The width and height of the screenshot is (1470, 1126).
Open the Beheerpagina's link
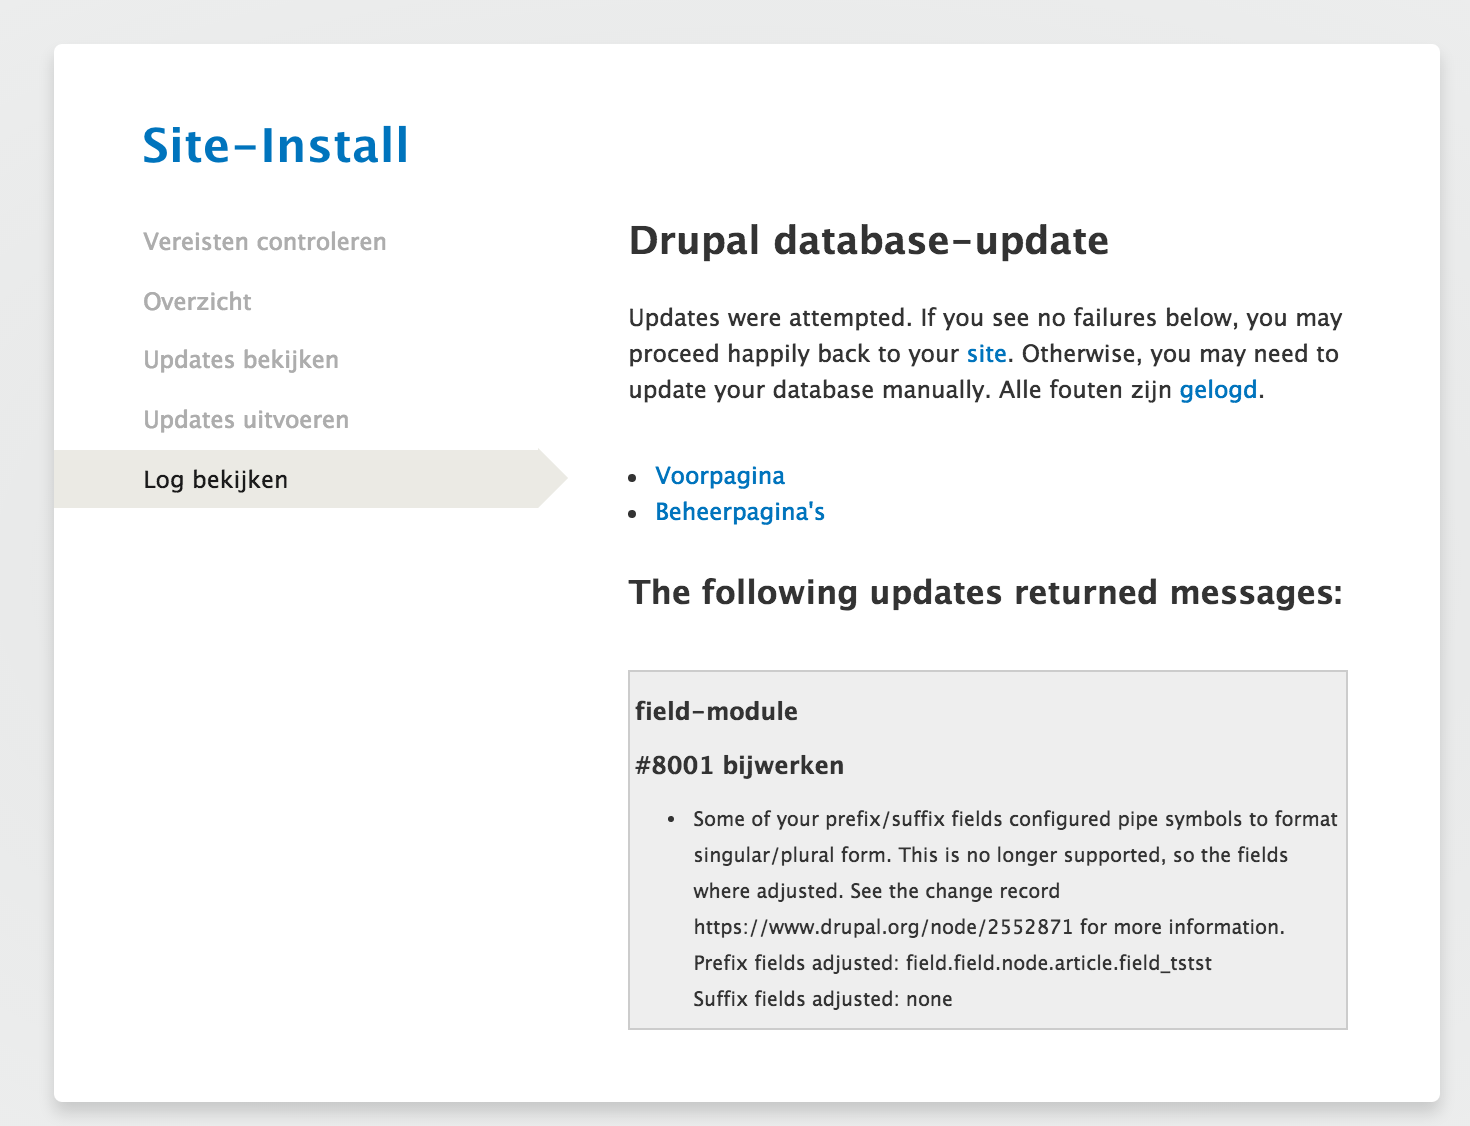(740, 512)
